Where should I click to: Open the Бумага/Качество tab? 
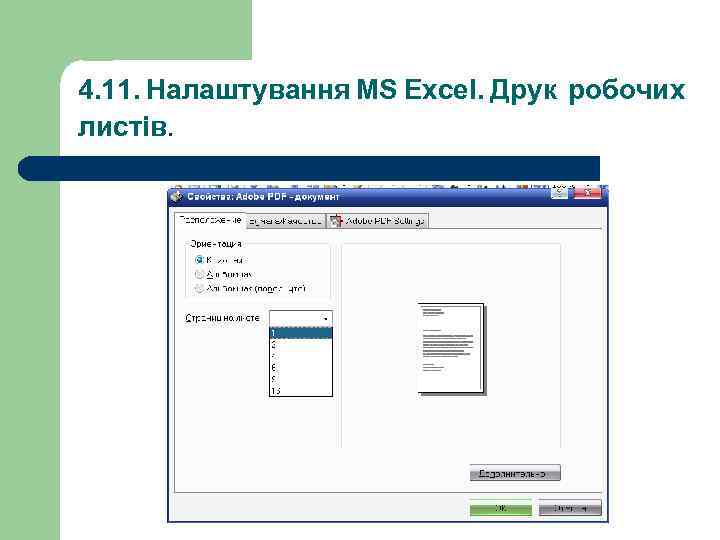[285, 221]
